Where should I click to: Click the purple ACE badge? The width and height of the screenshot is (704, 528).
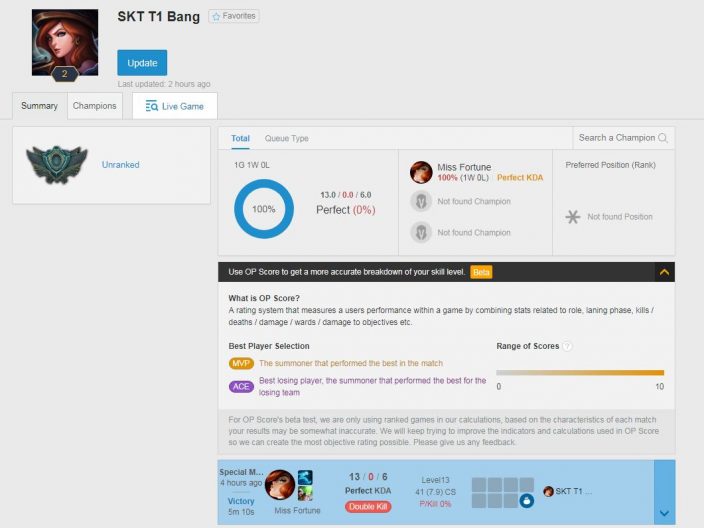tap(241, 387)
